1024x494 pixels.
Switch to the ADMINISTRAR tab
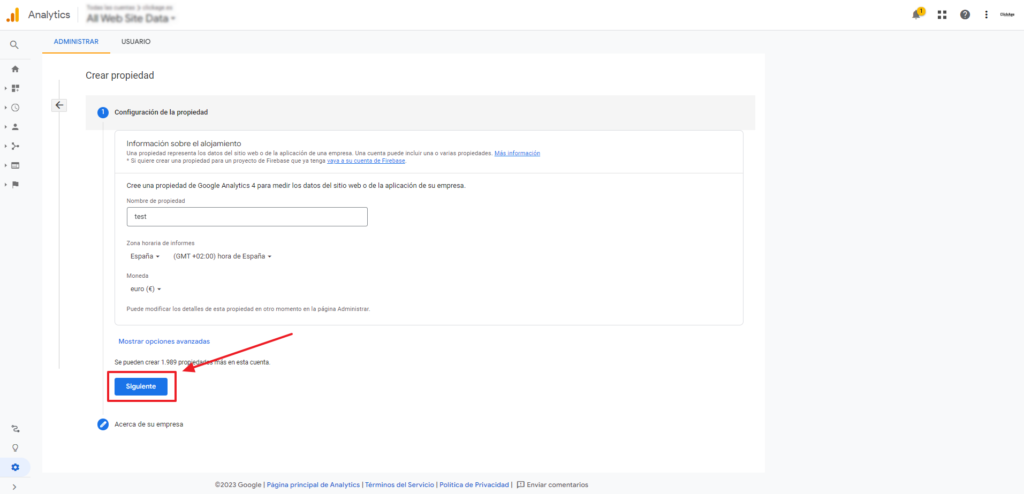[76, 42]
